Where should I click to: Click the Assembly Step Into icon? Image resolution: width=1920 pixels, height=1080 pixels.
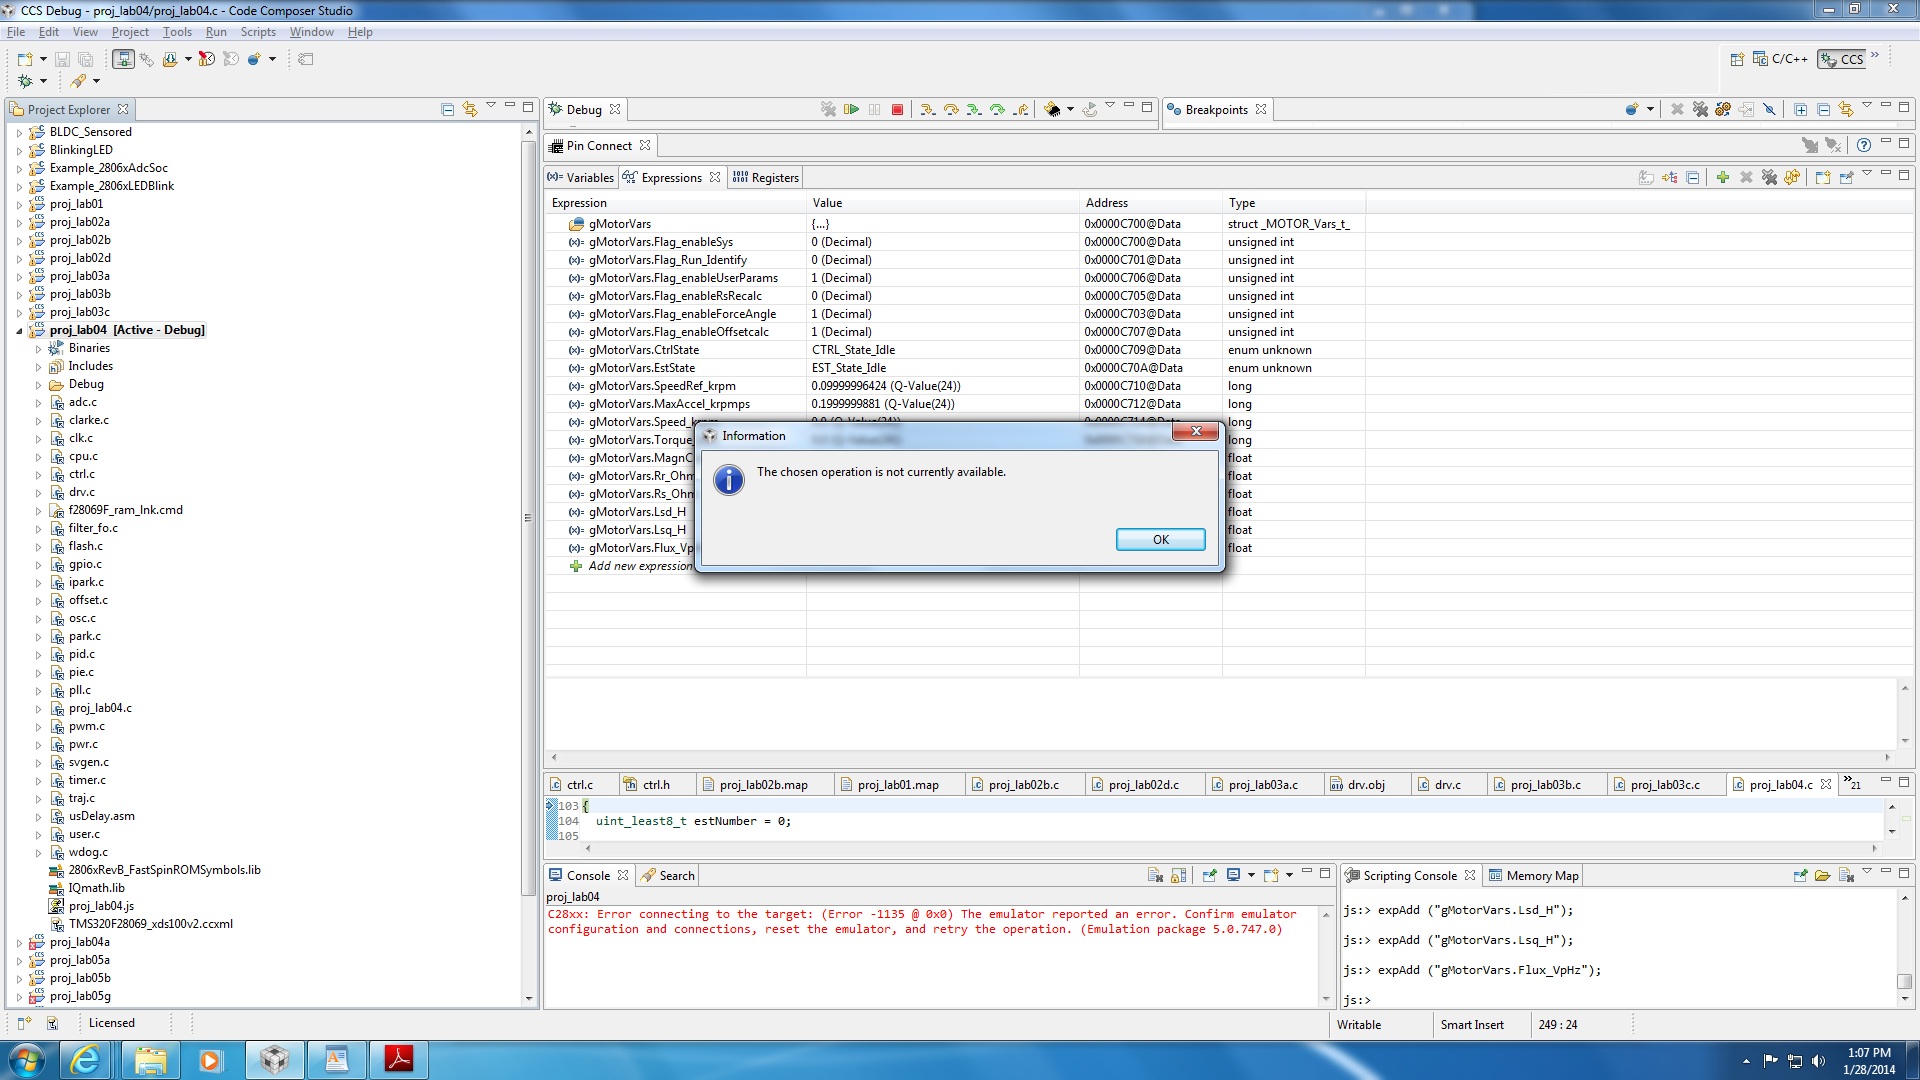973,110
